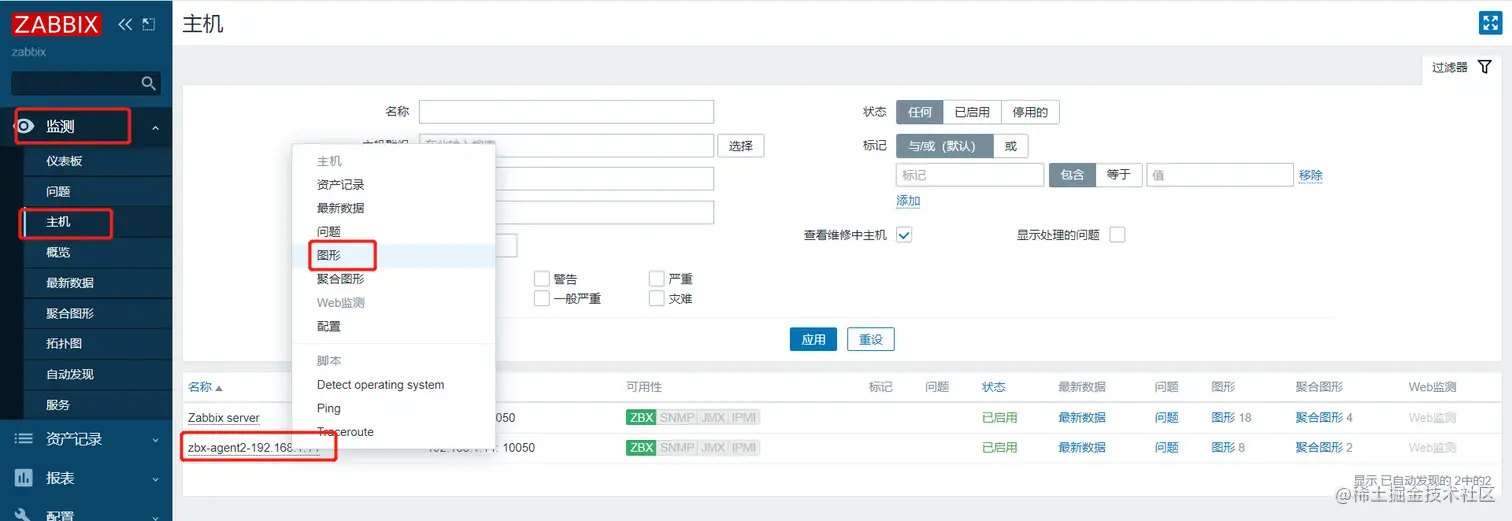Viewport: 1512px width, 521px height.
Task: Click the 值 tag value input
Action: (1220, 175)
